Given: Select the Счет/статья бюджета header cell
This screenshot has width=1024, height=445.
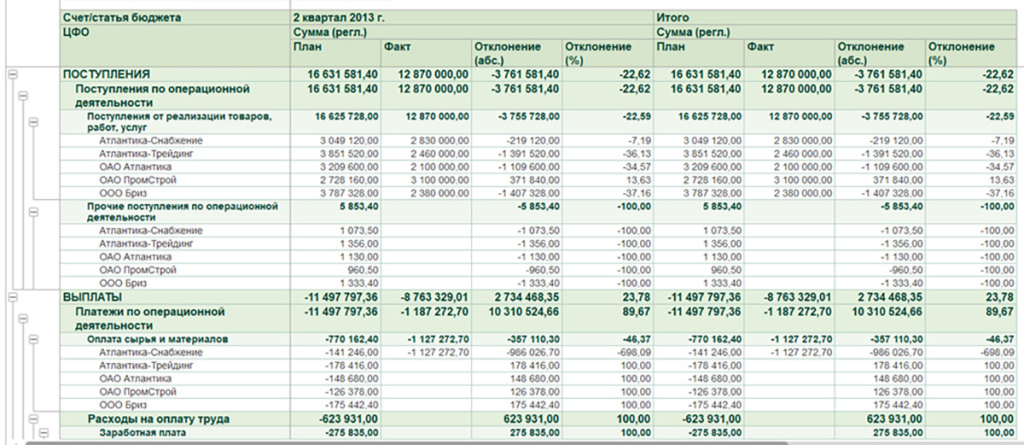Looking at the screenshot, I should click(120, 18).
